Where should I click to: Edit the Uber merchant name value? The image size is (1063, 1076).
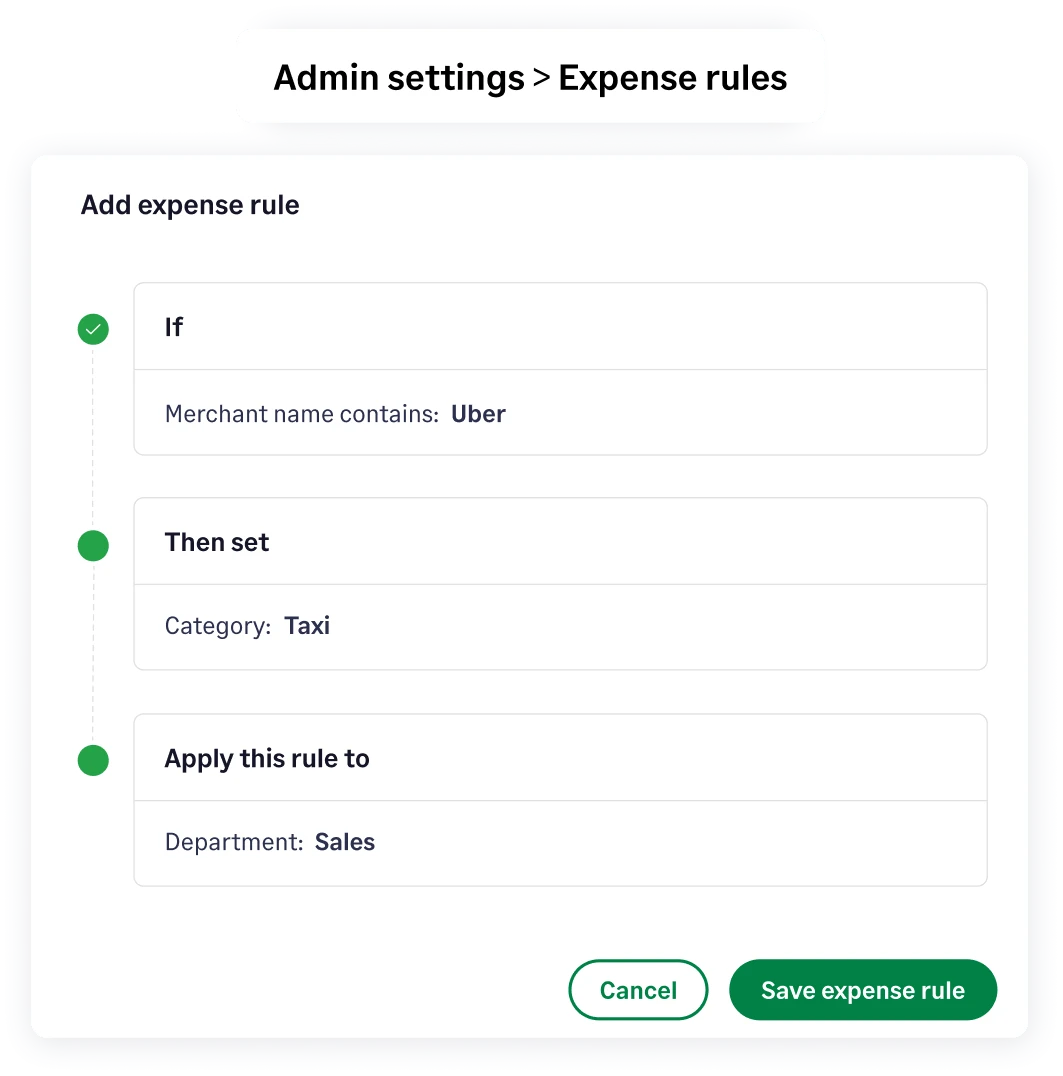(x=478, y=413)
